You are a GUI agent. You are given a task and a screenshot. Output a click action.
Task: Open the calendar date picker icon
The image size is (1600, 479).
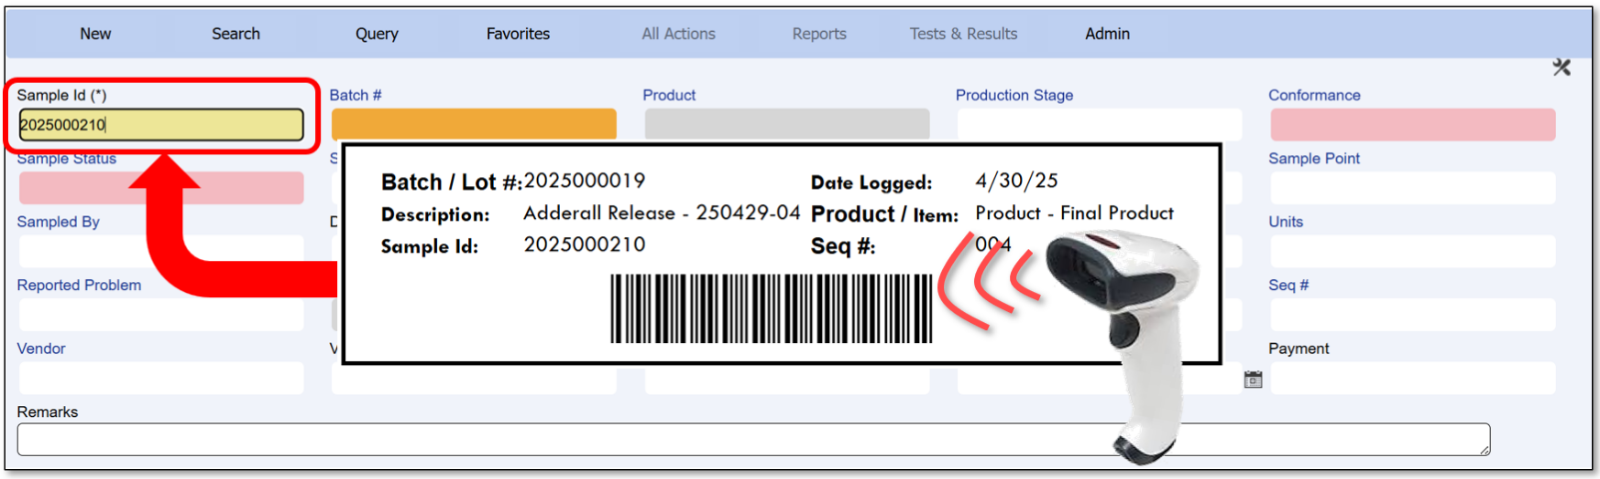[1253, 379]
